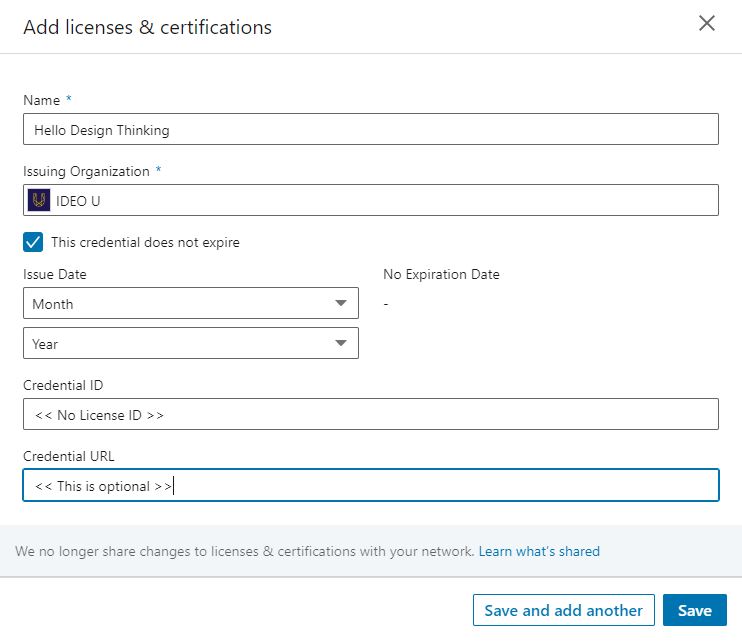Click the 'Issuing Organization' field label
This screenshot has height=641, width=742.
pos(86,171)
